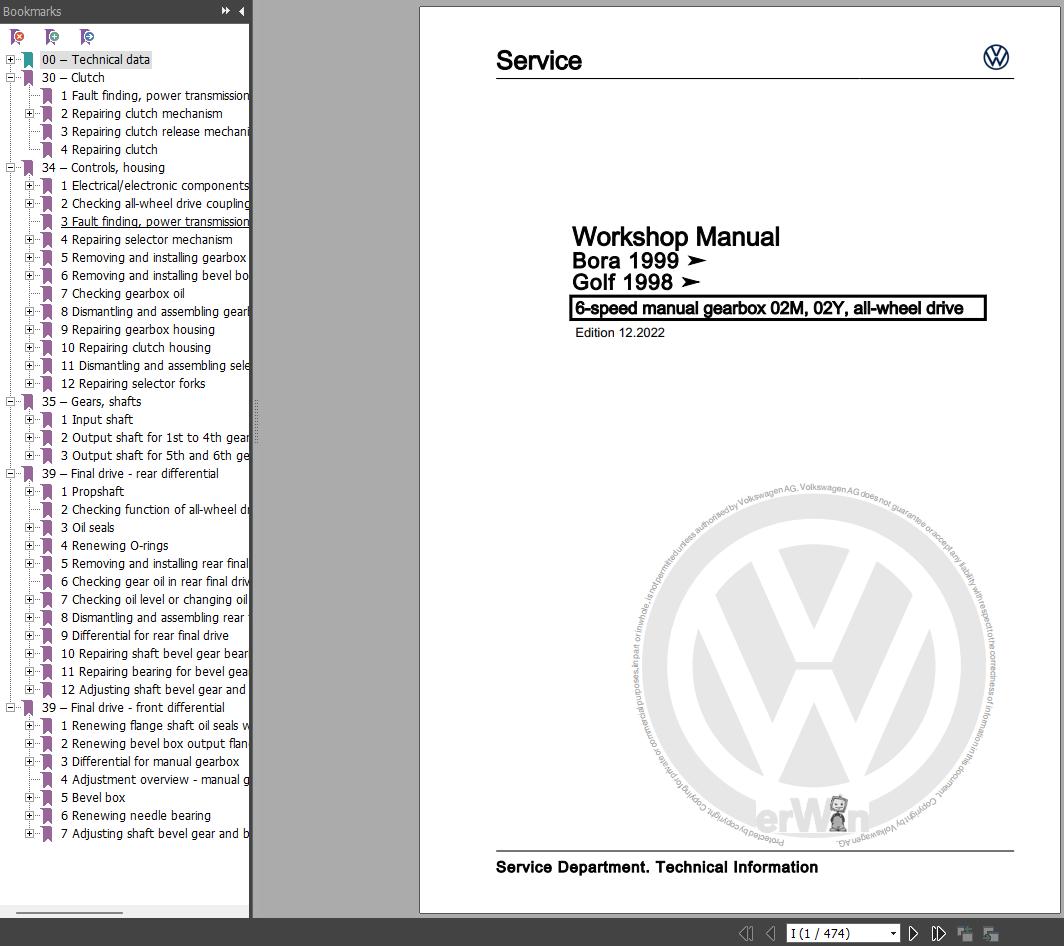Jump to the first page
This screenshot has height=946, width=1064.
point(746,932)
